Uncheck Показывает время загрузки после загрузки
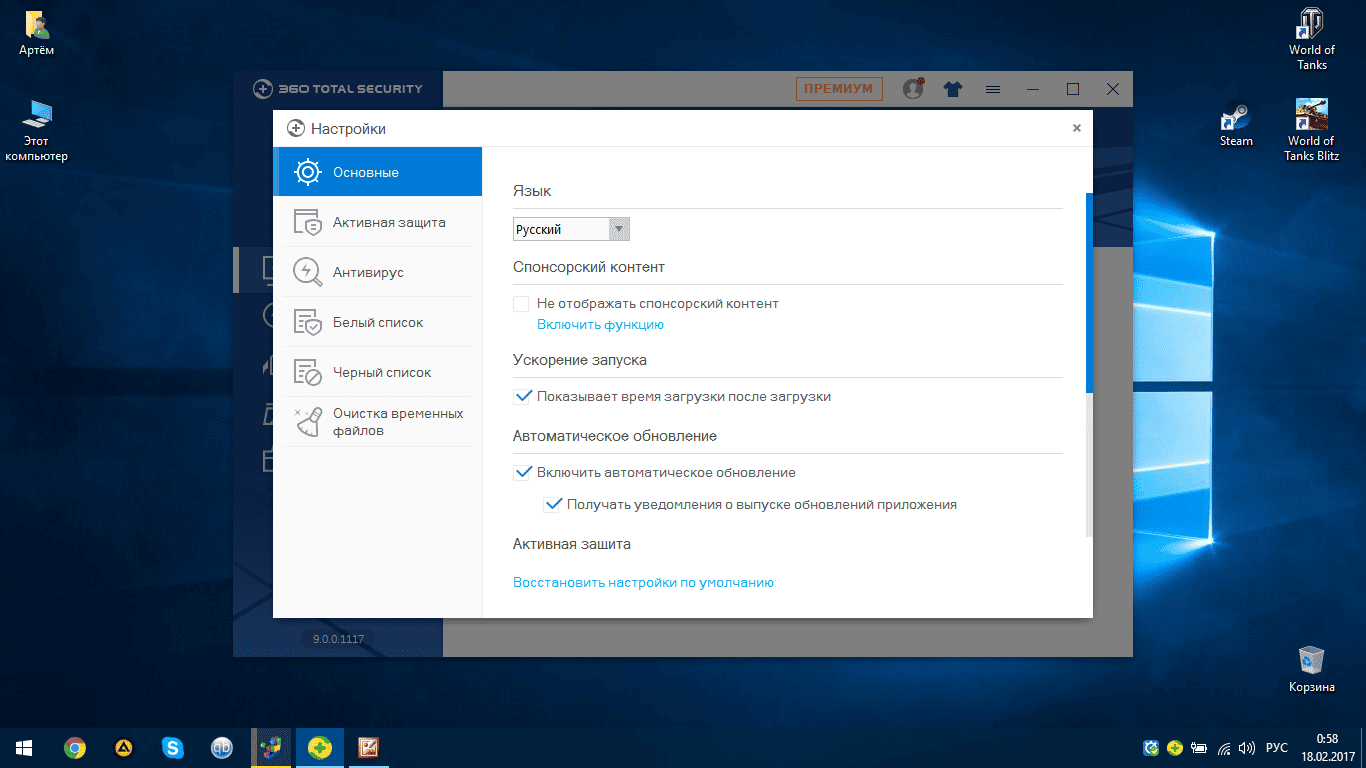 pyautogui.click(x=521, y=396)
